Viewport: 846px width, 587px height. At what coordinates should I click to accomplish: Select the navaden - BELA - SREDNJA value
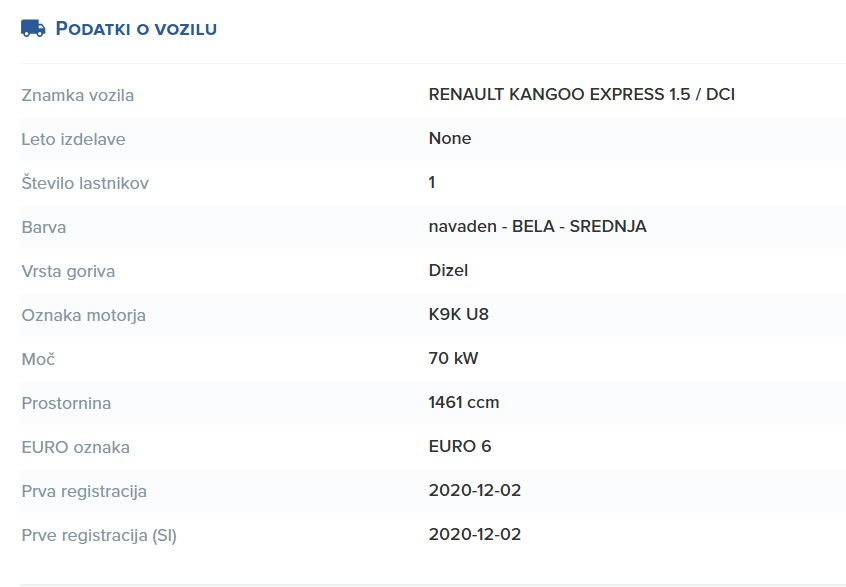(537, 227)
